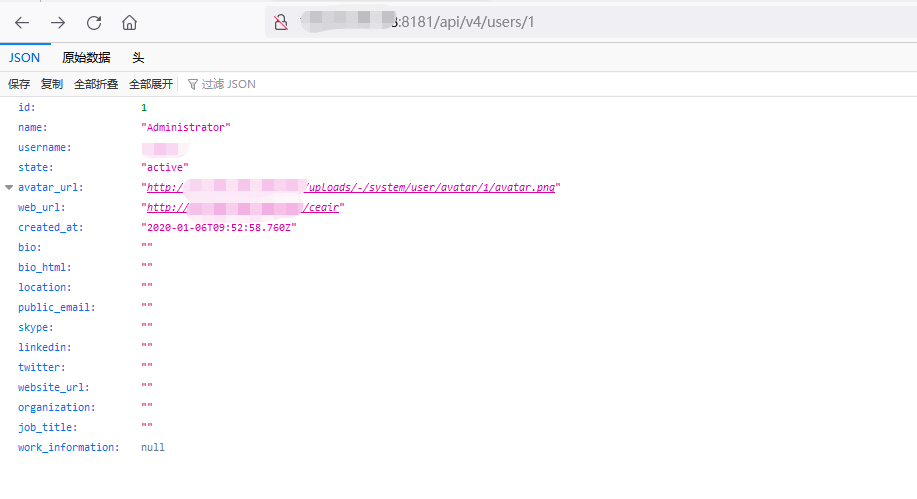Screen dimensions: 917x499
Task: Click 全部展开 to expand all
Action: 151,84
